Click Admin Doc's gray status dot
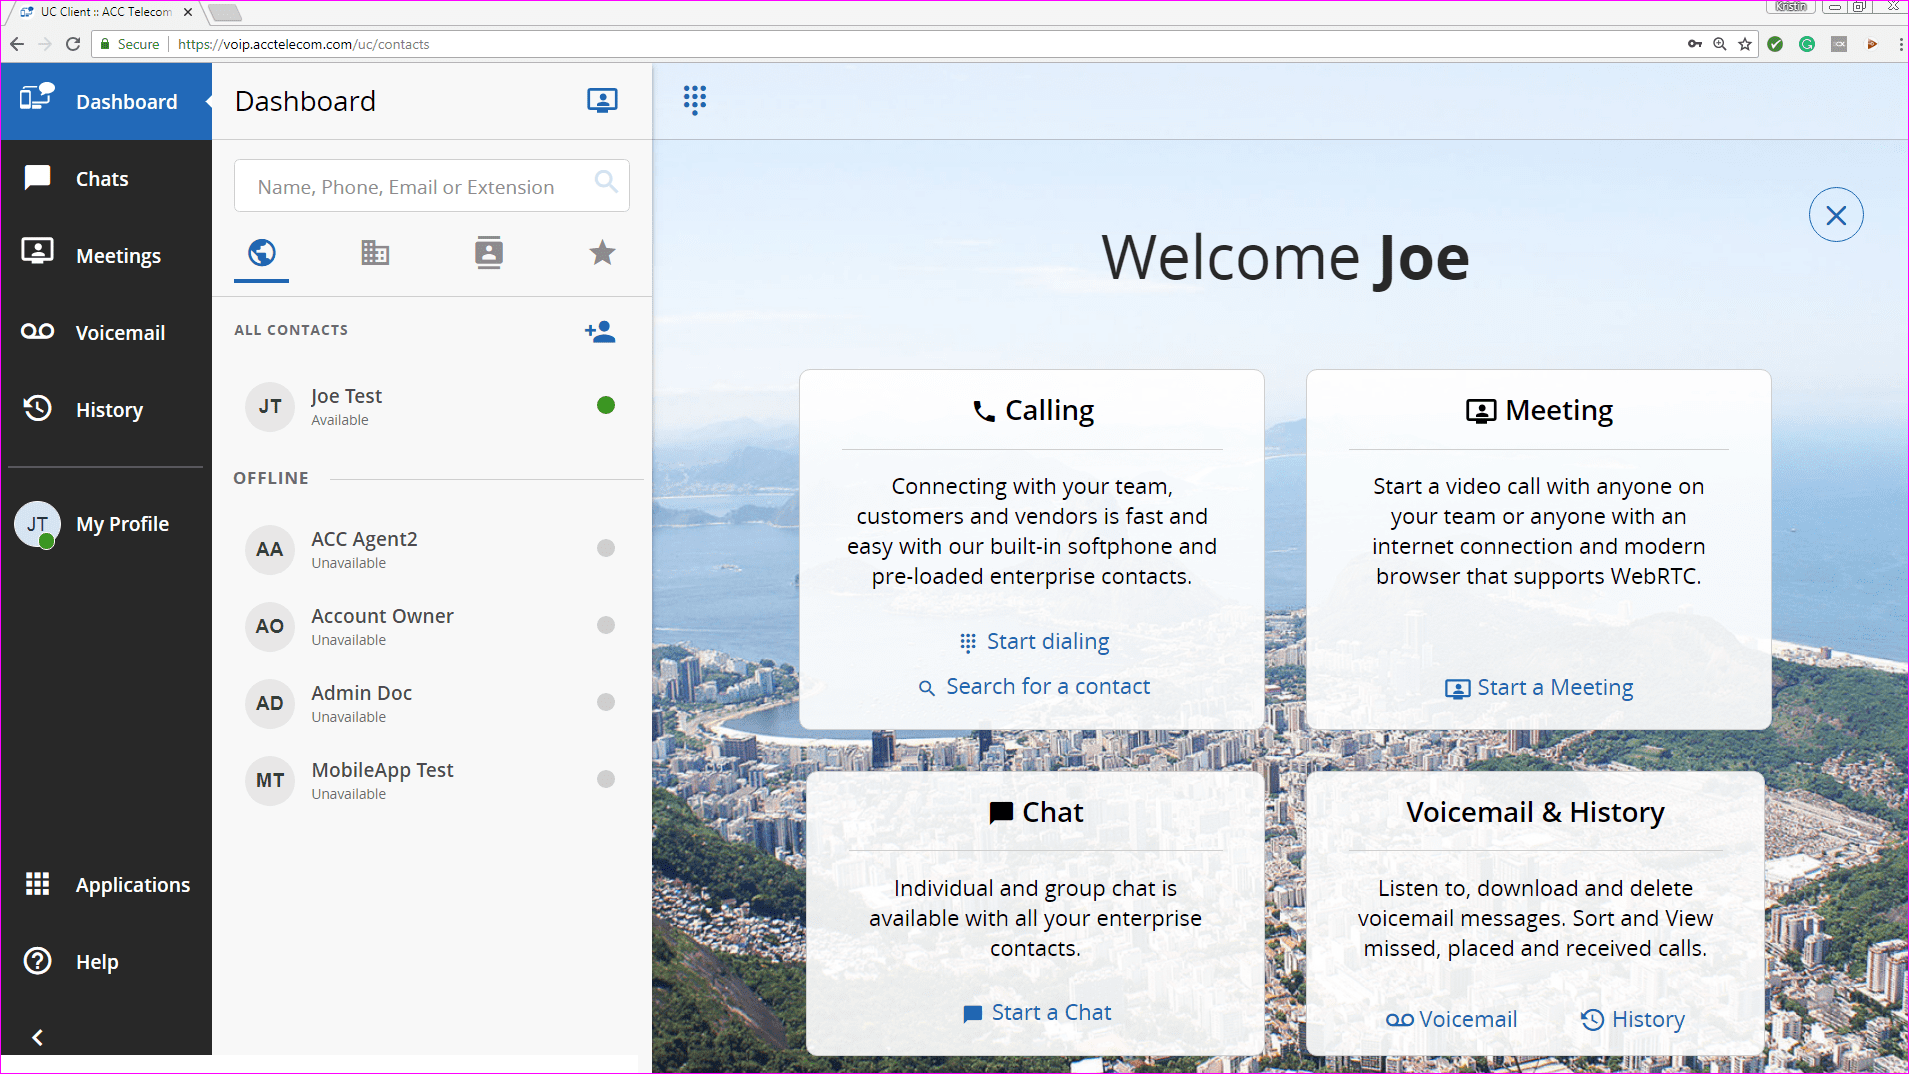 tap(606, 702)
